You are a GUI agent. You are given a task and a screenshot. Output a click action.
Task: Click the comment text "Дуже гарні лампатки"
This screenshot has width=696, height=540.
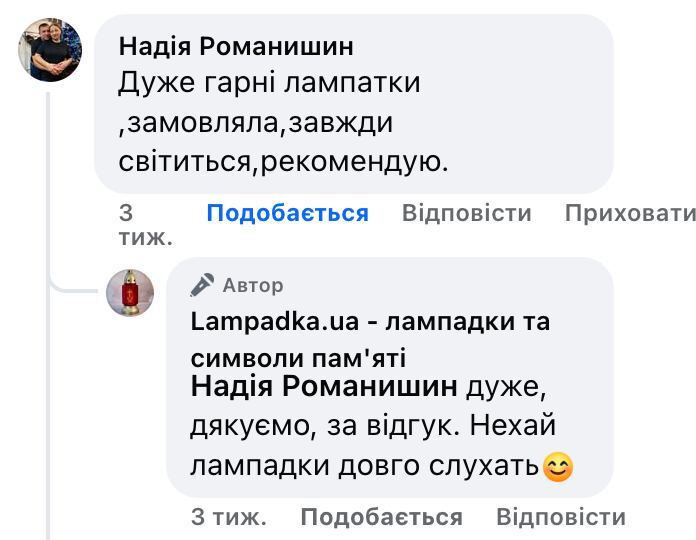tap(268, 83)
